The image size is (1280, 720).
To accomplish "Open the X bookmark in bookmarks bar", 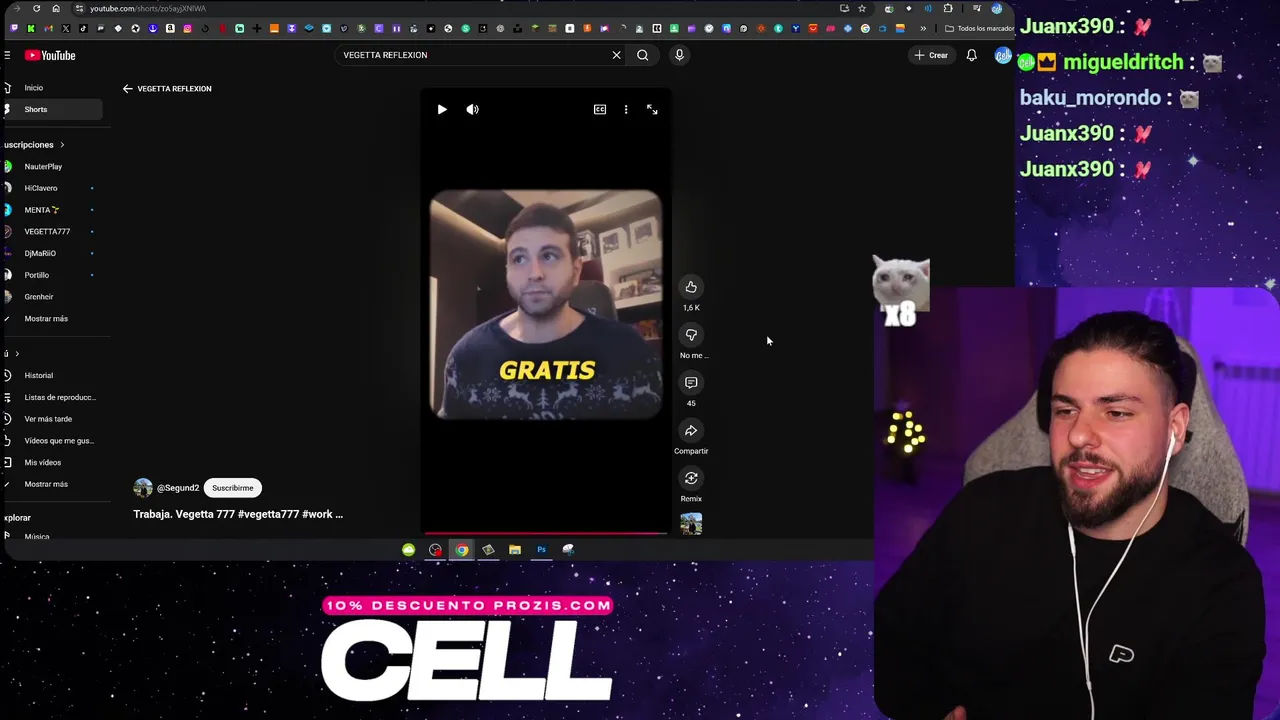I will (66, 28).
